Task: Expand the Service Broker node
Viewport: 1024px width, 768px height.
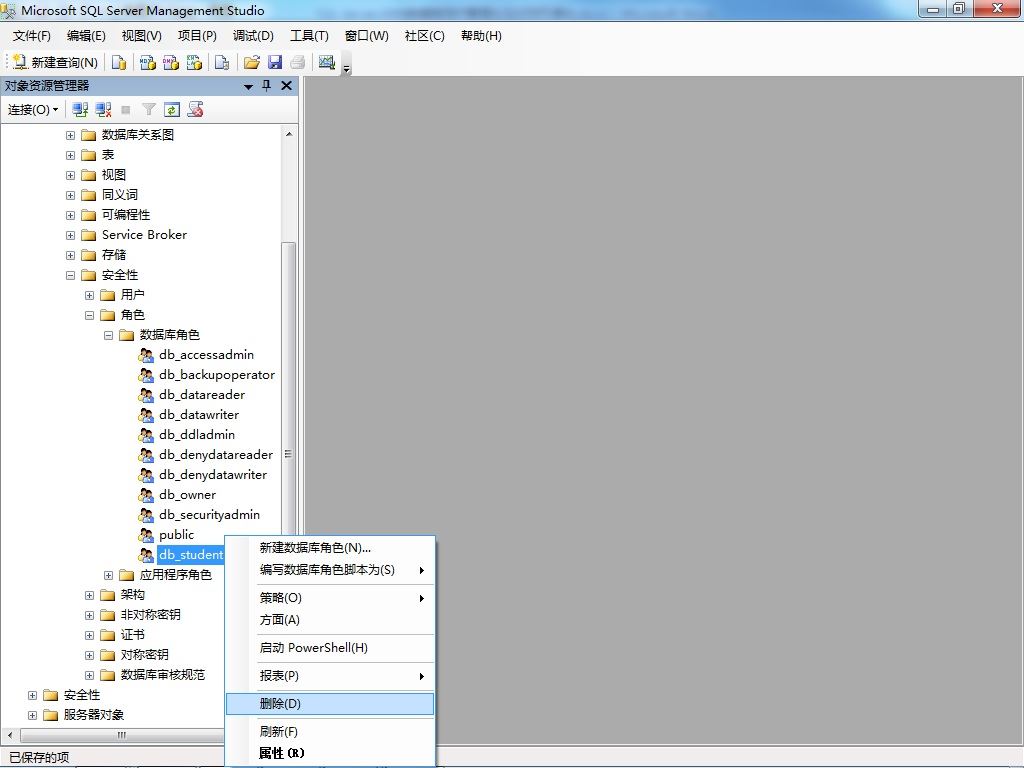Action: 71,236
